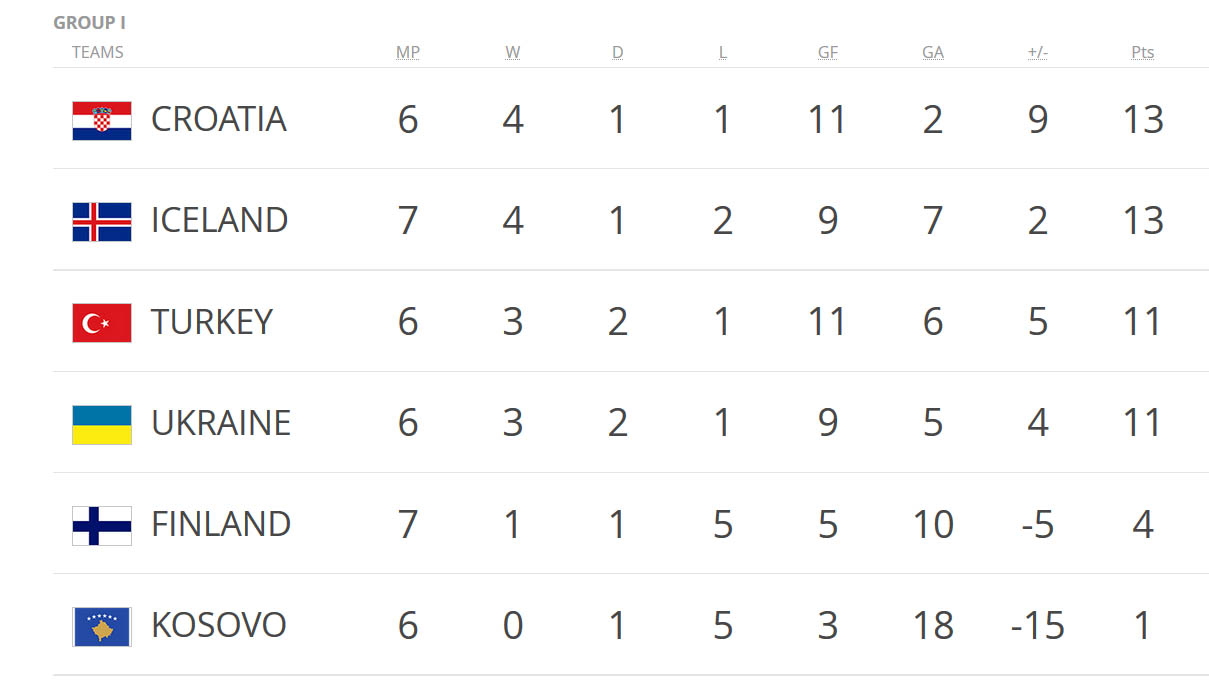Click the W column header

(513, 53)
